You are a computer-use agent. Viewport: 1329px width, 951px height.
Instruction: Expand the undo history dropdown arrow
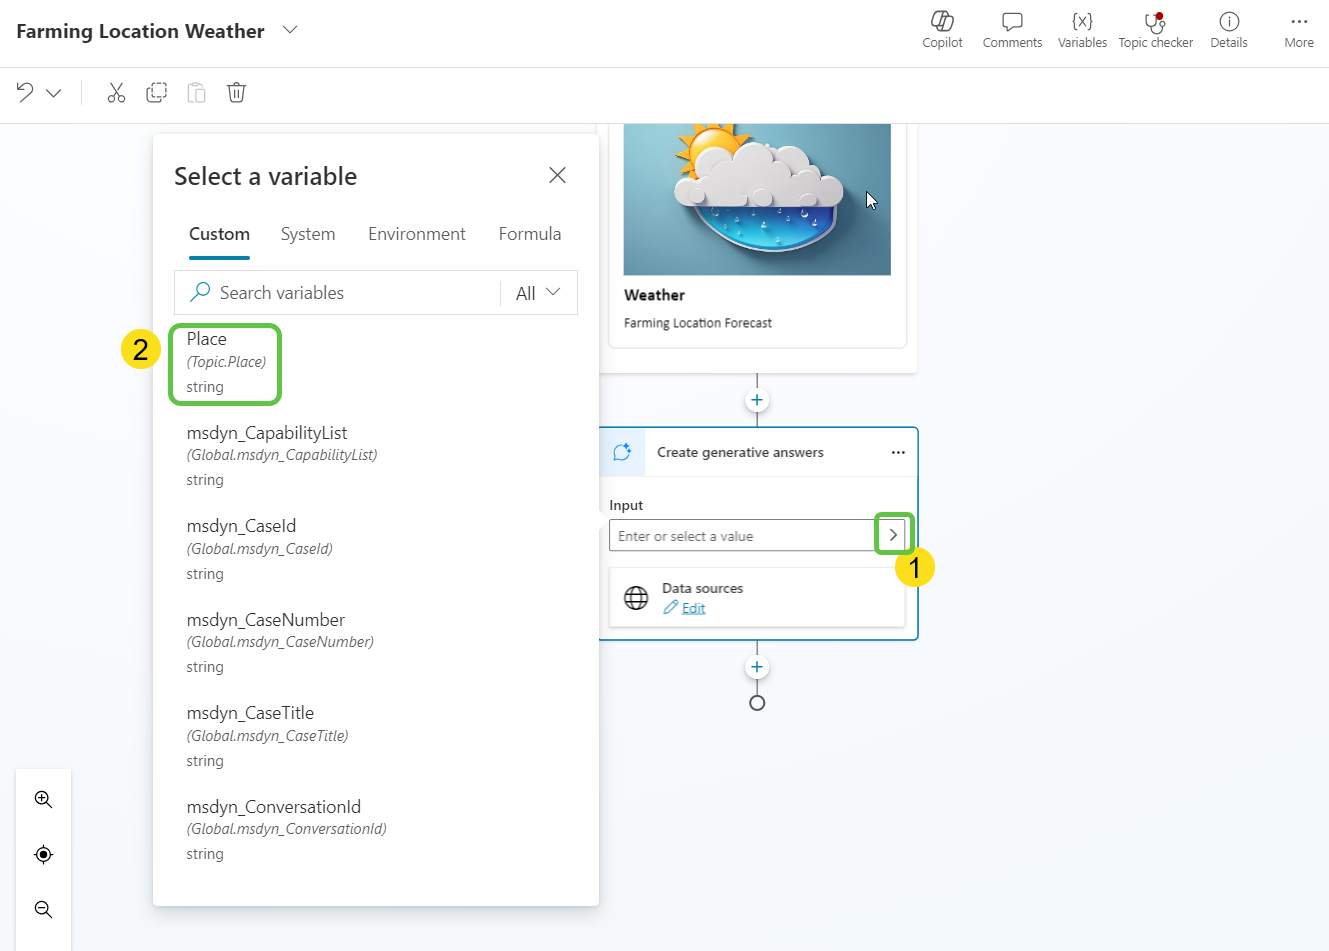[x=54, y=93]
